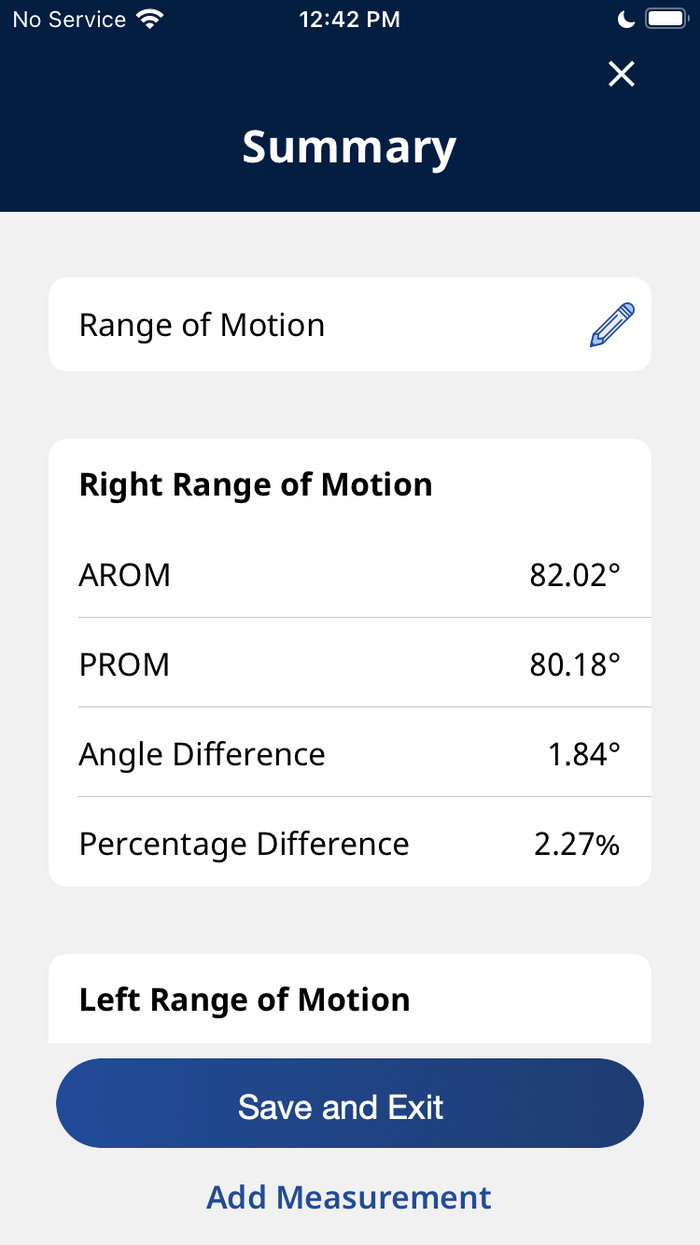Tap the Do Not Disturb moon icon
The height and width of the screenshot is (1245, 700).
coord(627,19)
